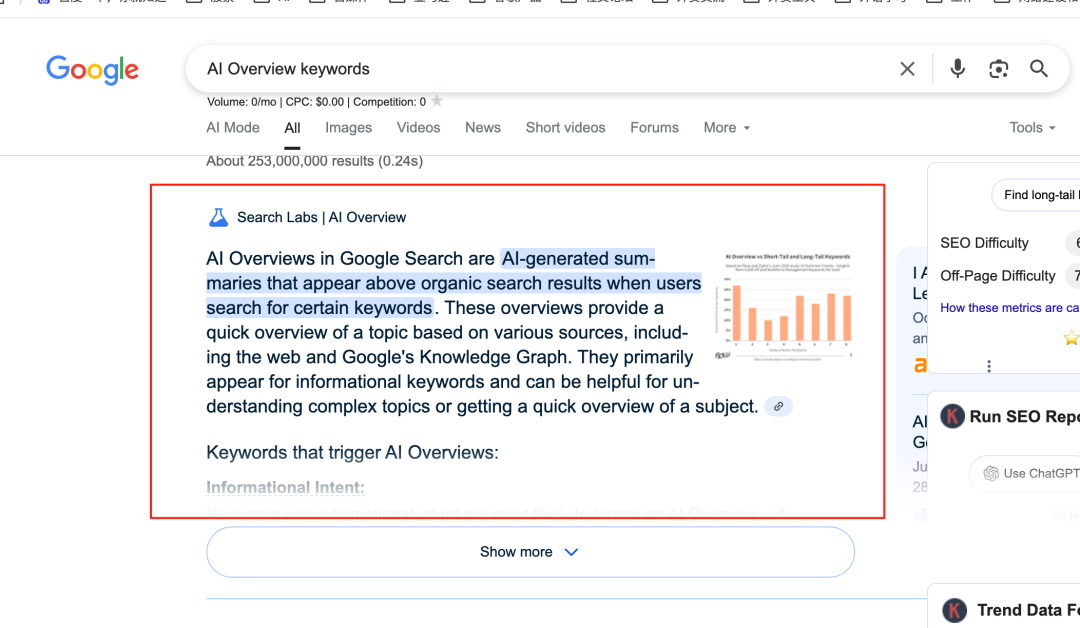
Task: Click 'Keywords that trigger AI Overviews:' heading
Action: pyautogui.click(x=352, y=452)
